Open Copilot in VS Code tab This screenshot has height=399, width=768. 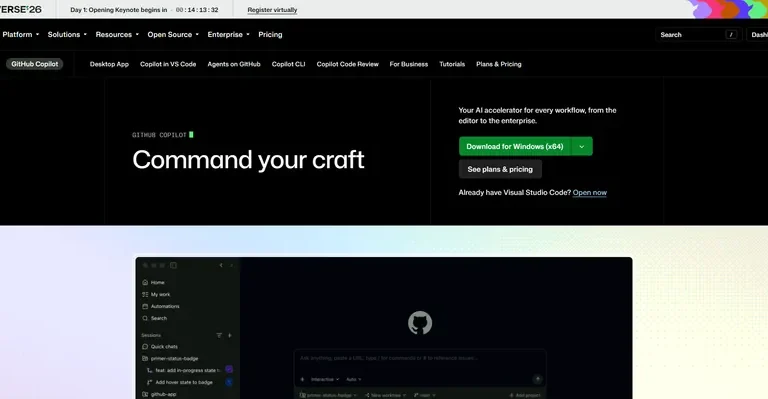coord(168,64)
